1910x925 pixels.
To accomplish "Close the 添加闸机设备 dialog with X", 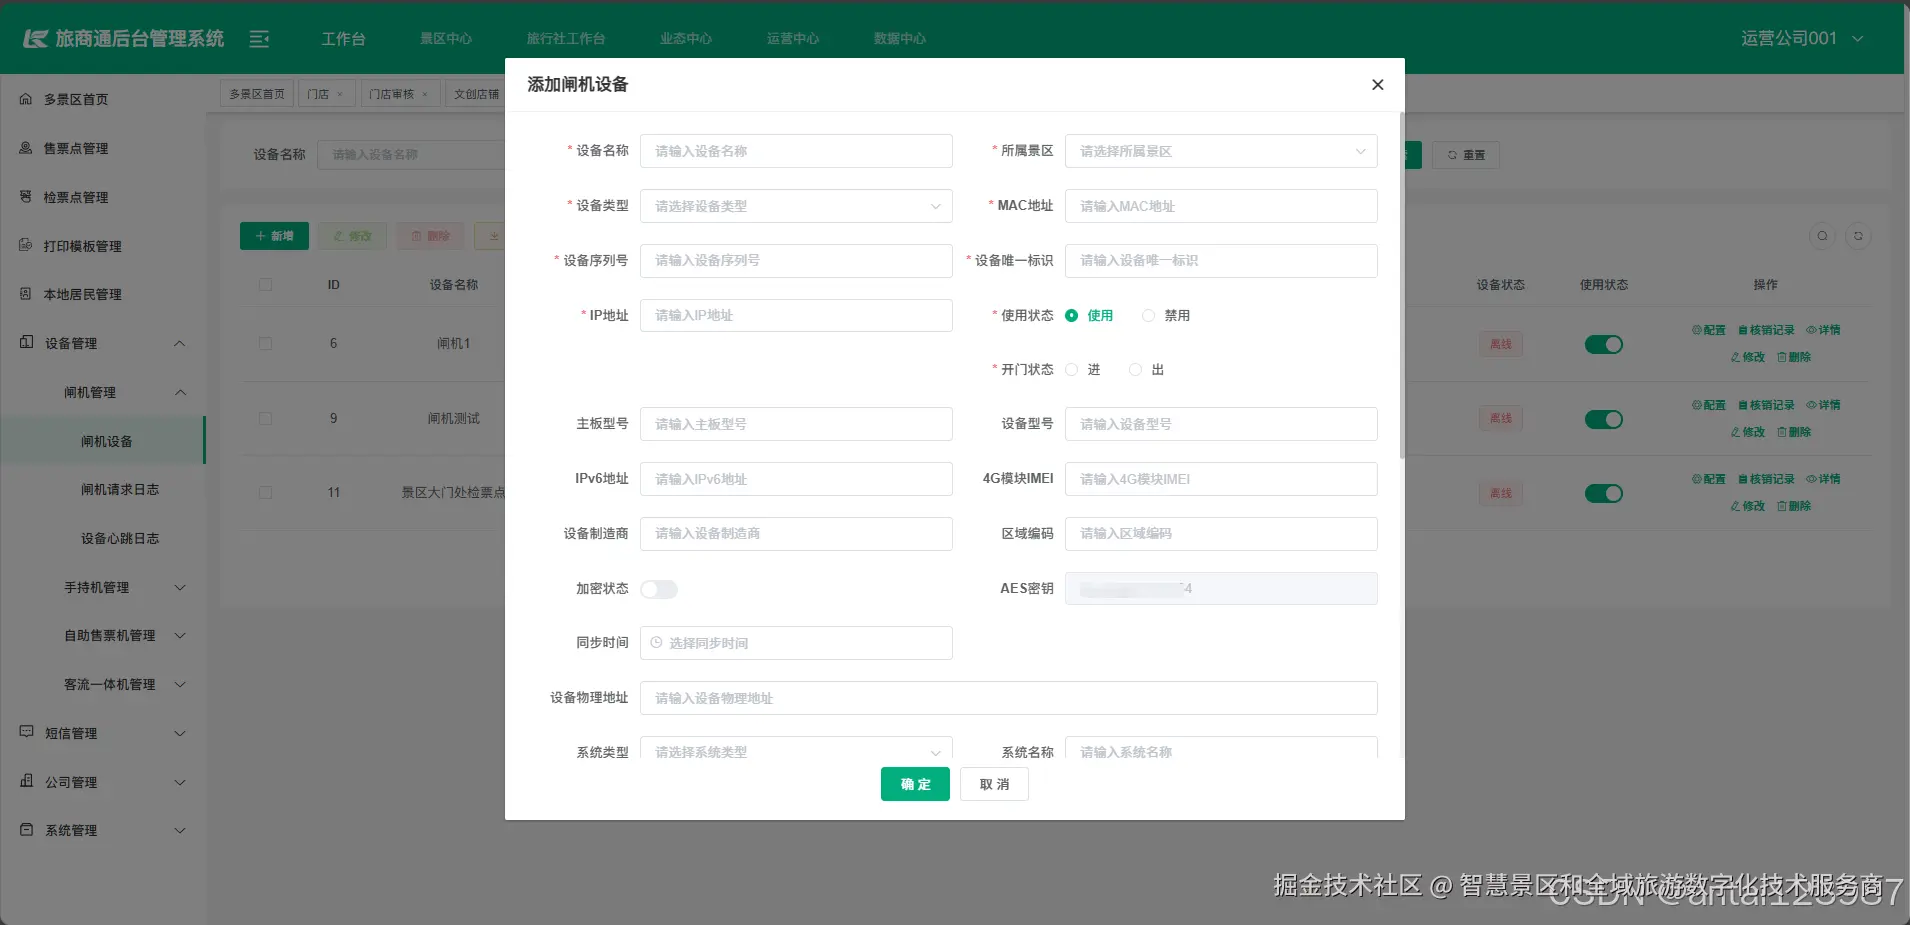I will click(x=1377, y=85).
